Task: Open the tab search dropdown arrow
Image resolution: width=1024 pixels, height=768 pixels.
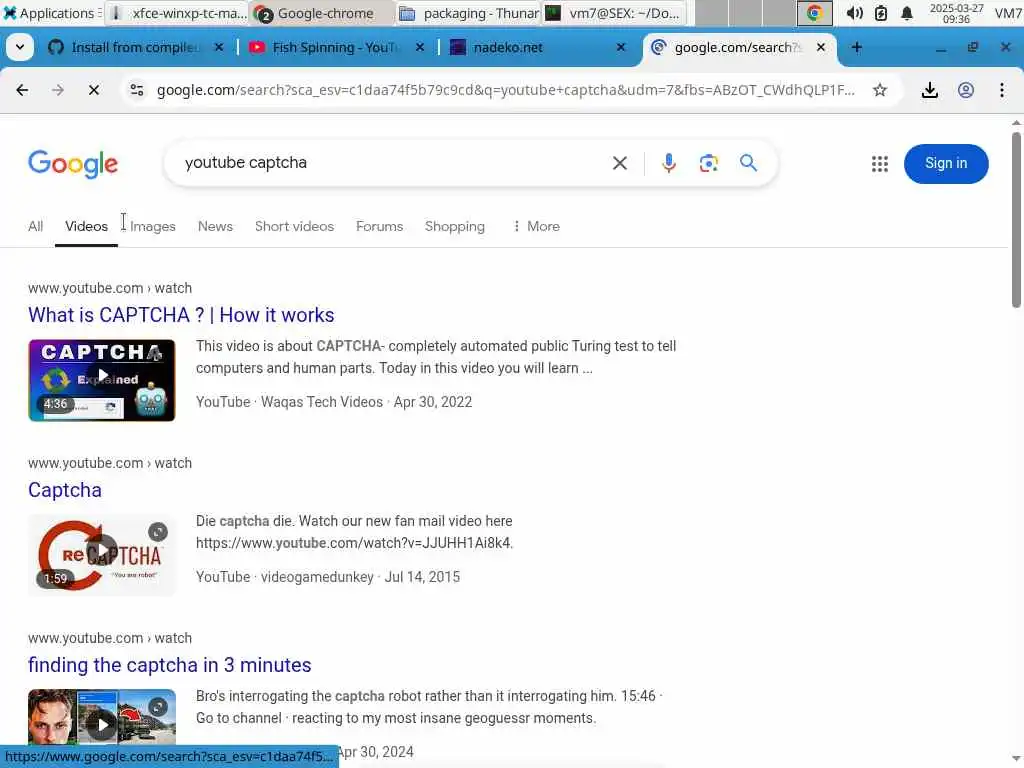Action: point(20,47)
